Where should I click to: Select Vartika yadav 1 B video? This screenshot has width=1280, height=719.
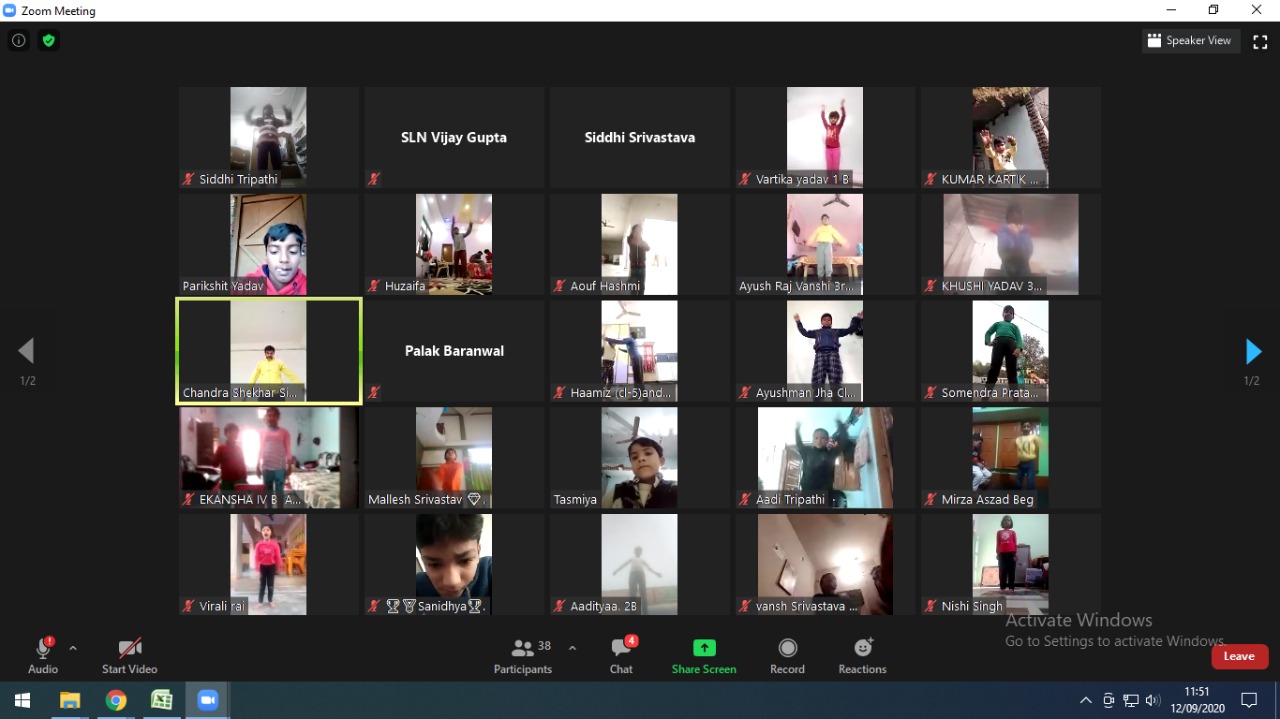pyautogui.click(x=825, y=137)
